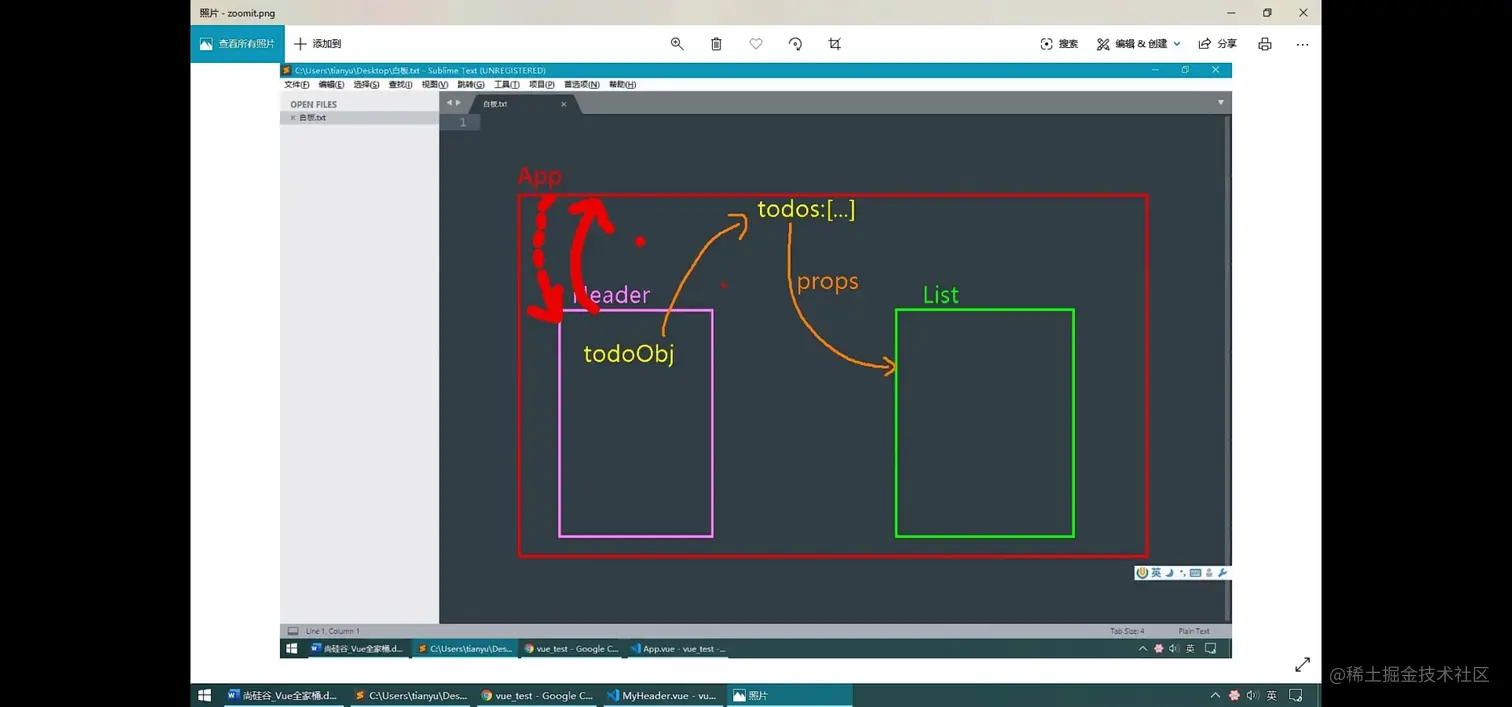Viewport: 1512px width, 707px height.
Task: Click the 搜索 search button
Action: tap(1059, 44)
